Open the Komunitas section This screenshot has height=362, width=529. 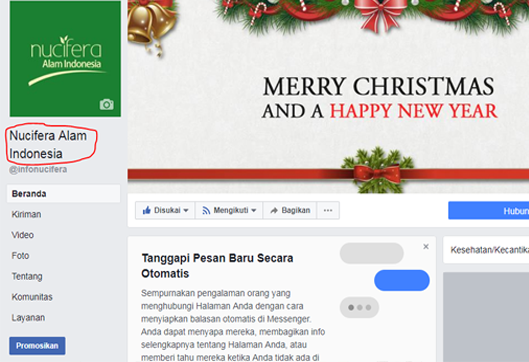[x=32, y=297]
